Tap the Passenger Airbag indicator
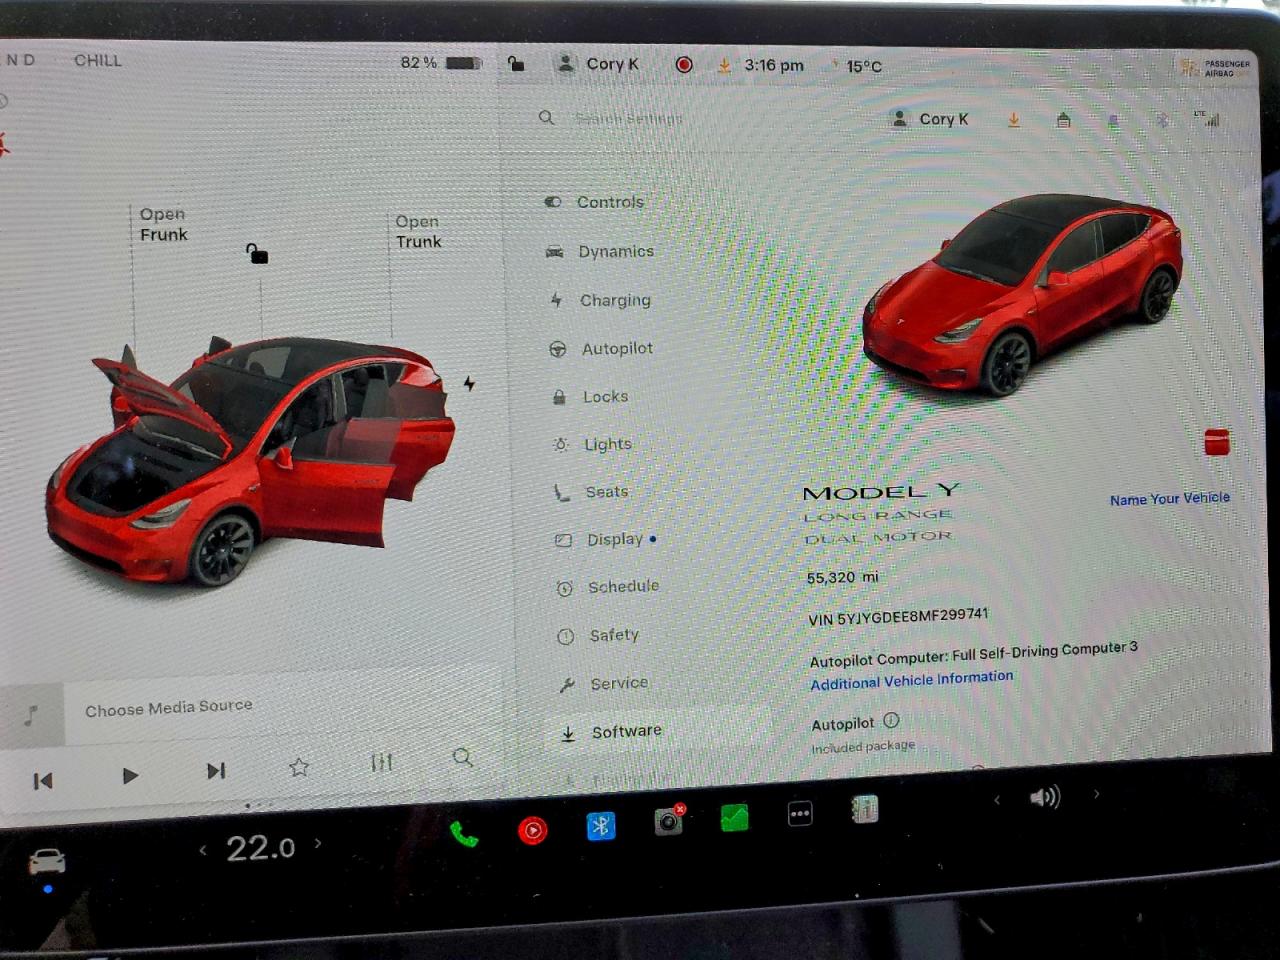The height and width of the screenshot is (960, 1280). coord(1215,67)
